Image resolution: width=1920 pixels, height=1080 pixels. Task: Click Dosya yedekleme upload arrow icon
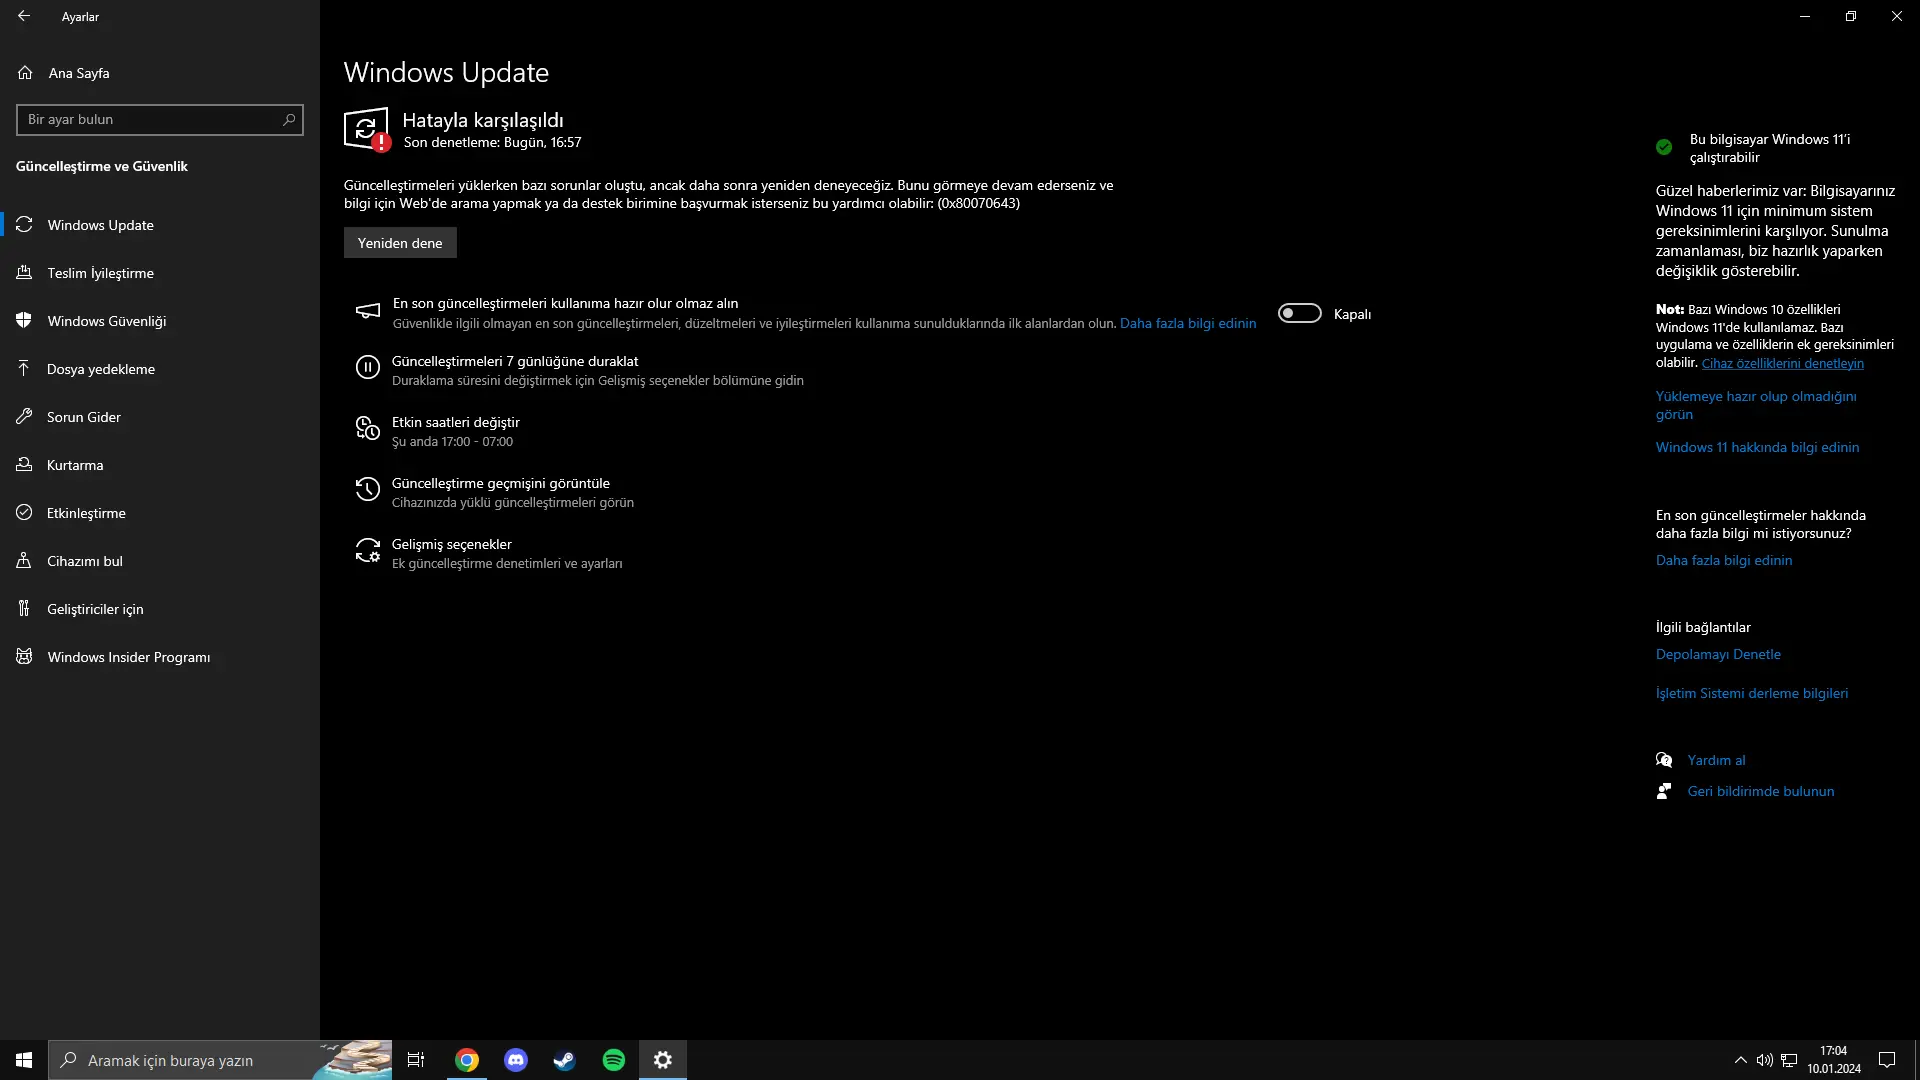pos(24,368)
